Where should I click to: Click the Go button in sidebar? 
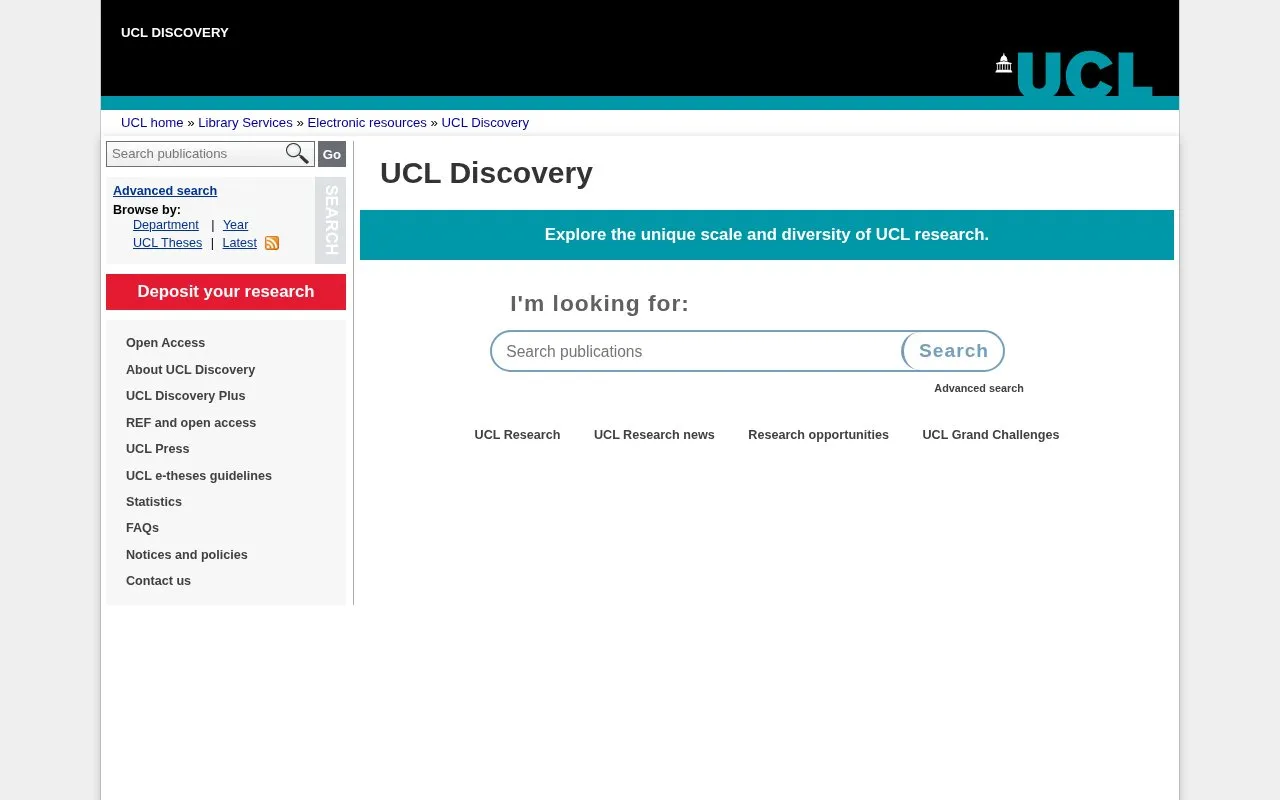click(x=332, y=154)
